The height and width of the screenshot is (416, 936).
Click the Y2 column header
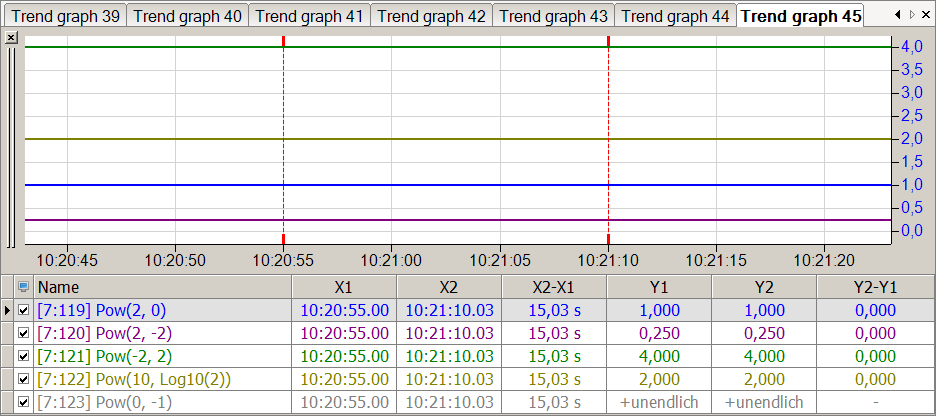coord(764,287)
